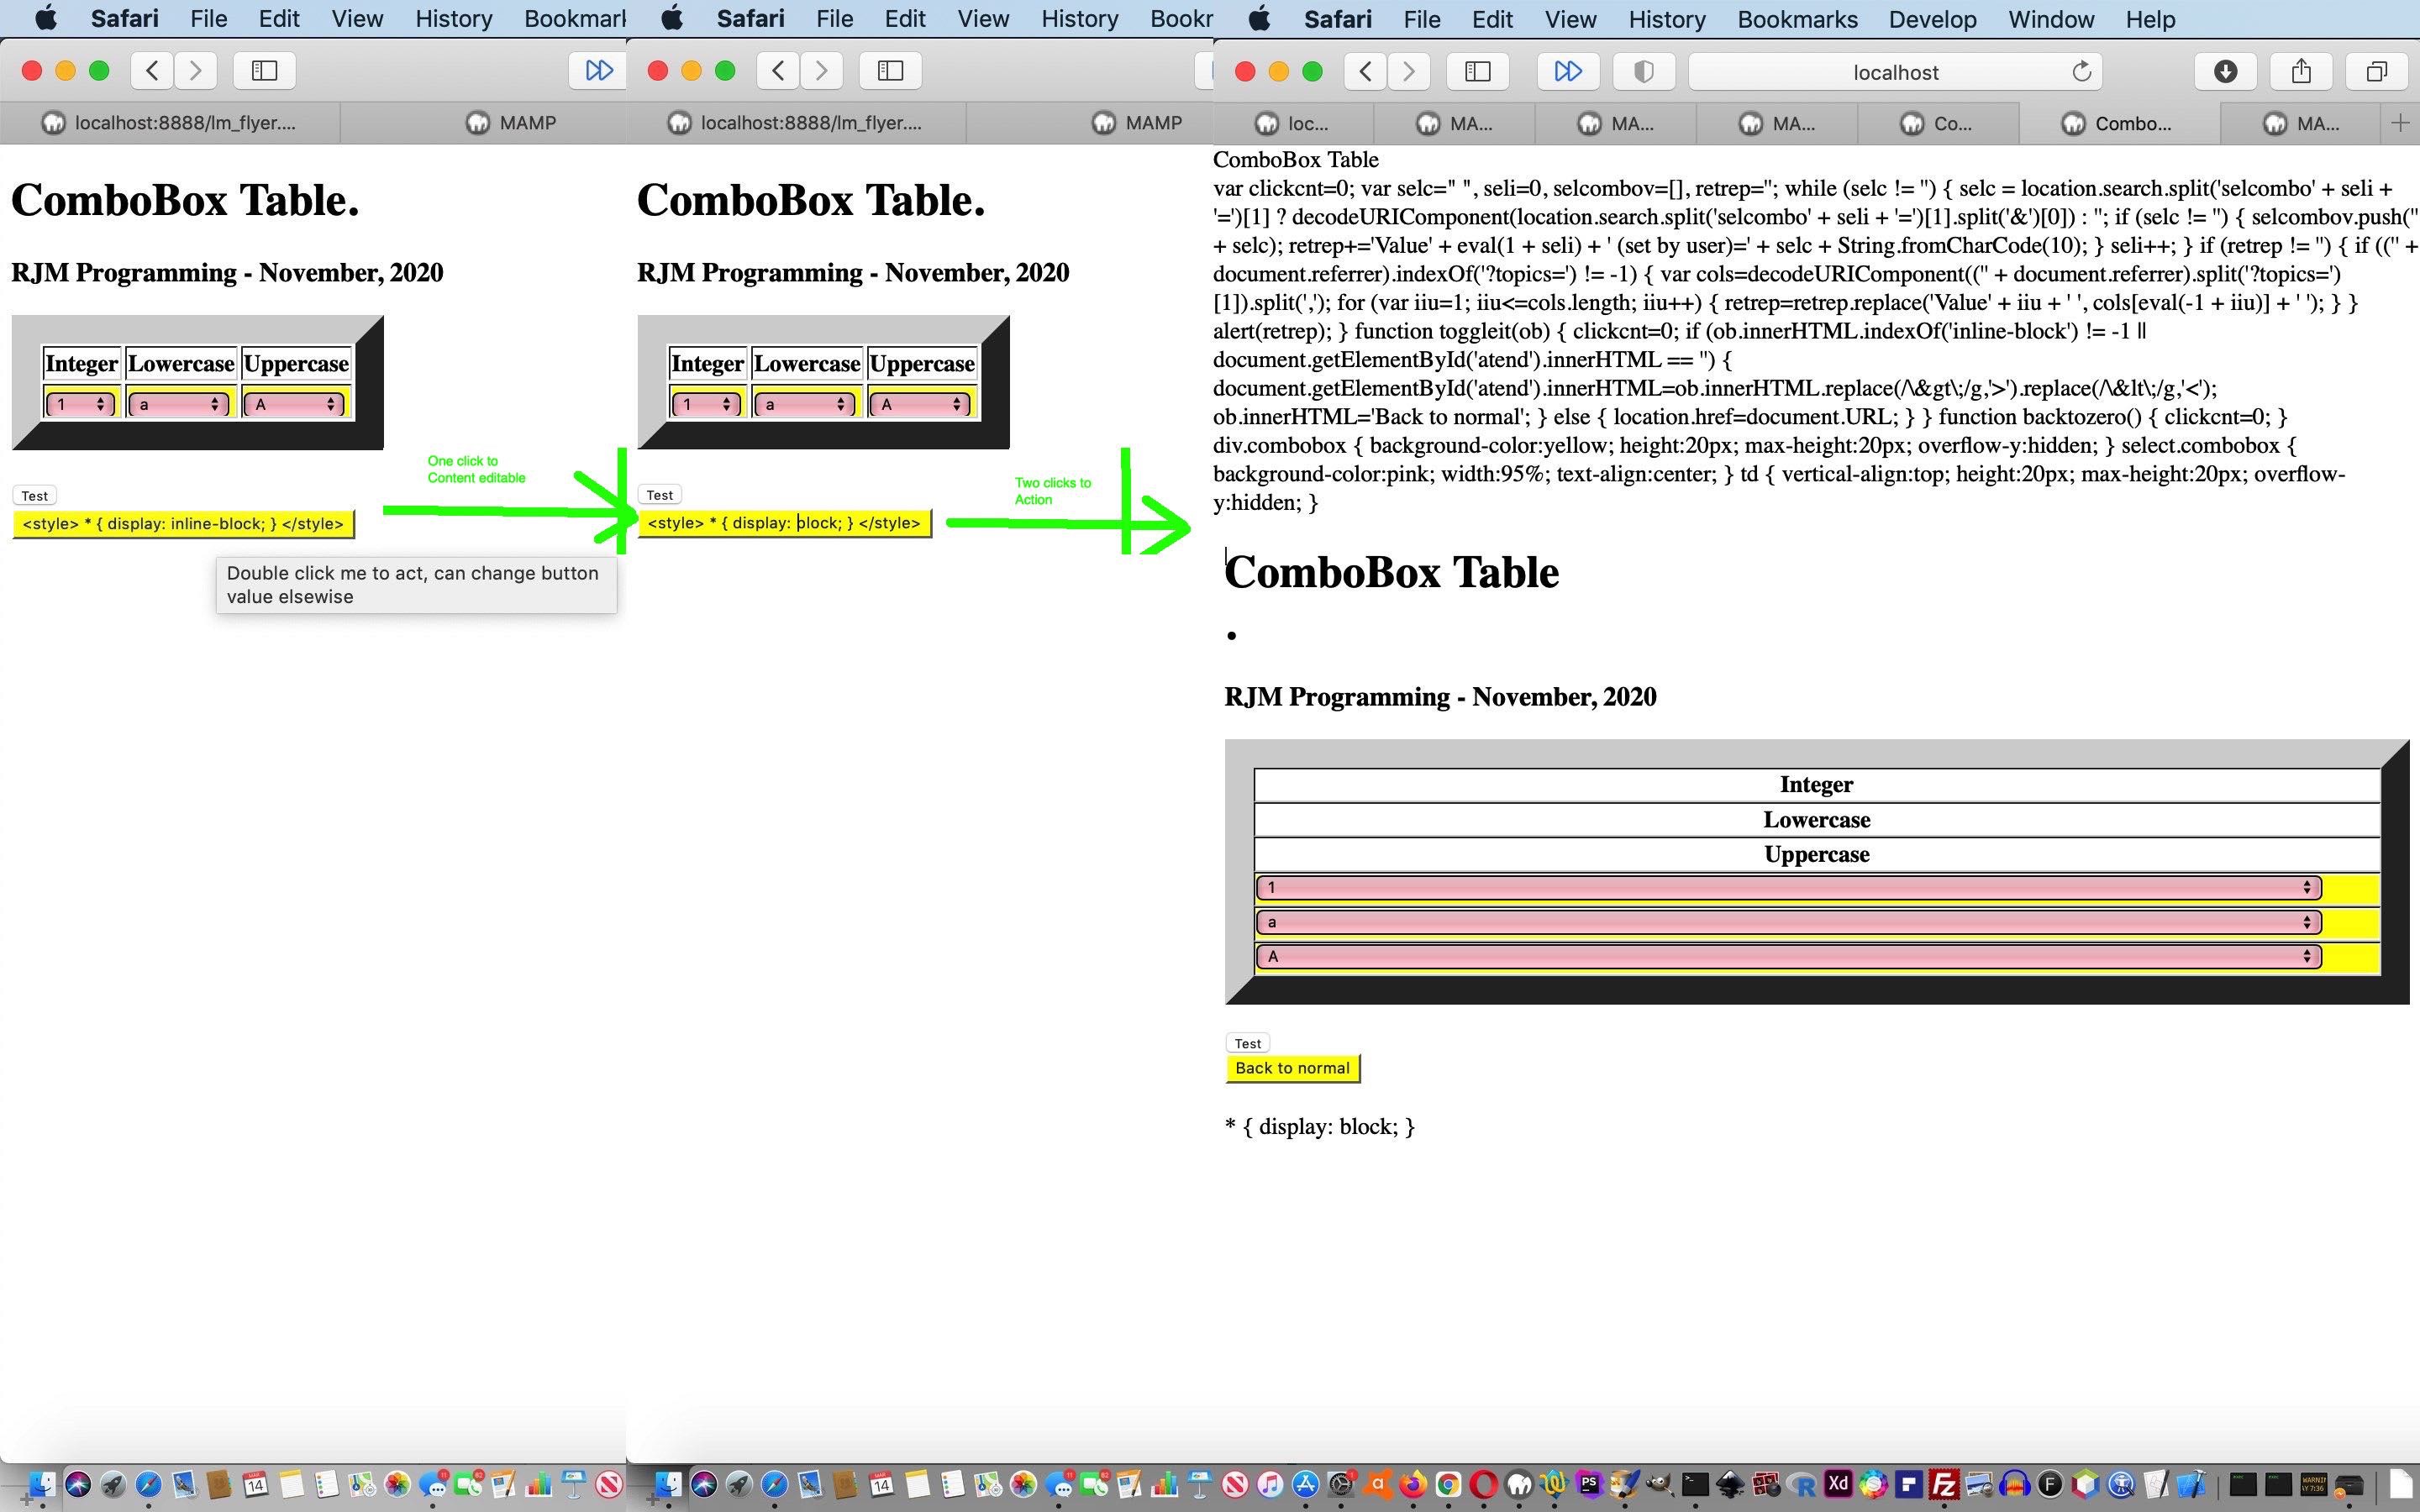Toggle the Safari sidebar
This screenshot has height=1512, width=2420.
[1479, 71]
